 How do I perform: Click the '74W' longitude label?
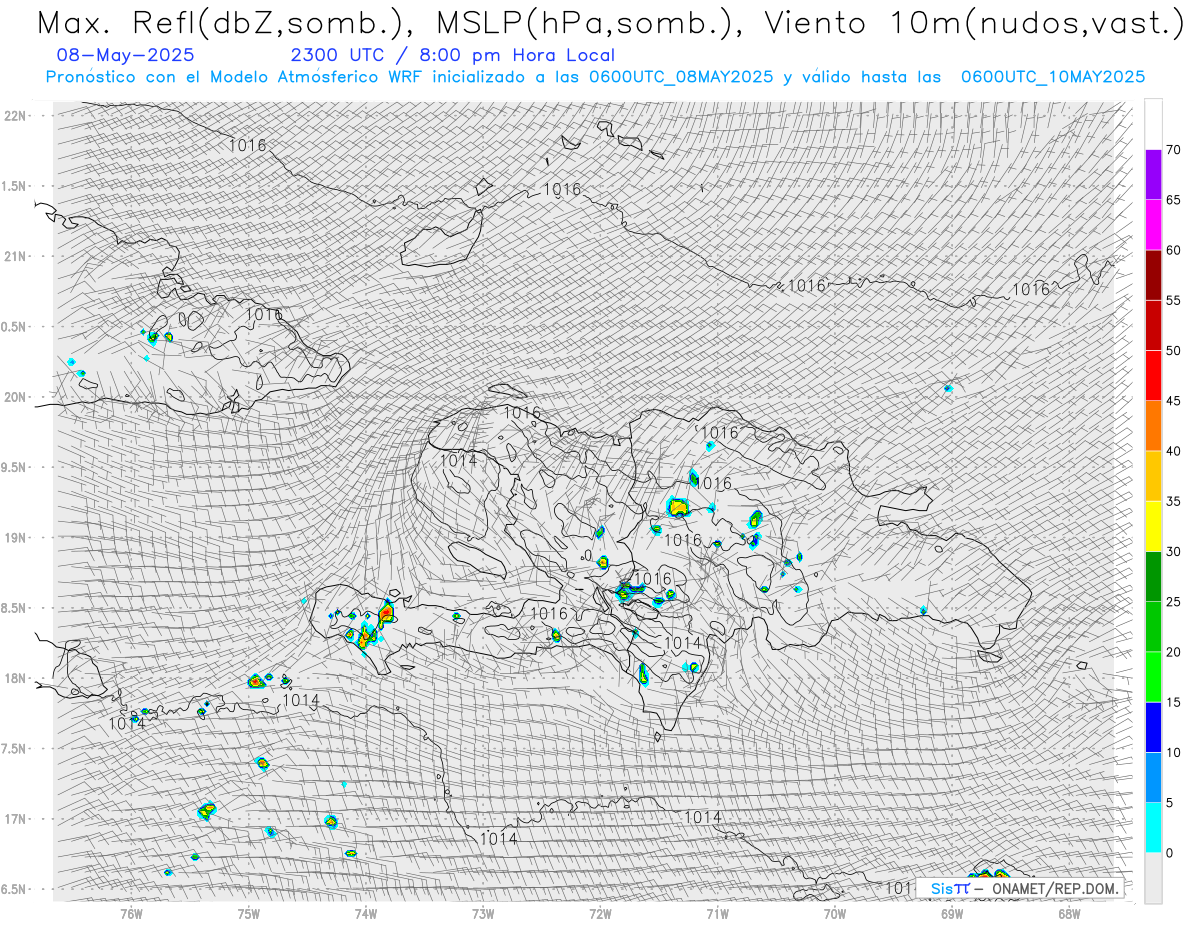(366, 912)
